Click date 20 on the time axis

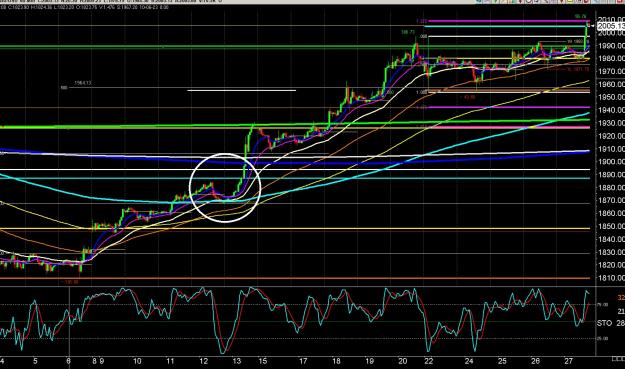pos(403,361)
